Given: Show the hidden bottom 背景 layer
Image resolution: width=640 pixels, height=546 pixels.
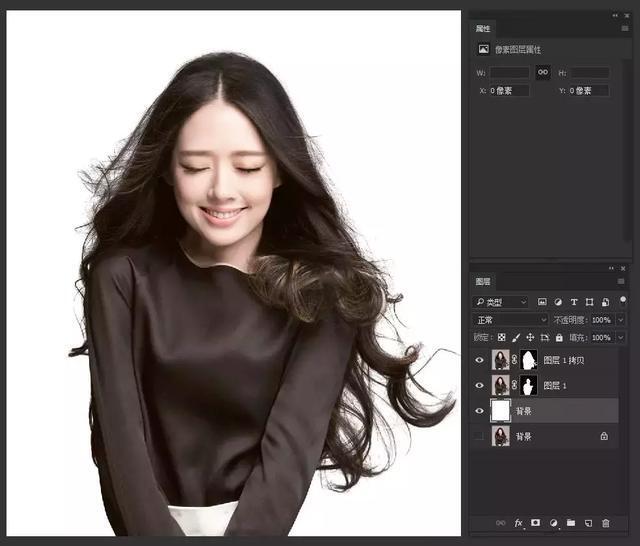Looking at the screenshot, I should pyautogui.click(x=479, y=437).
